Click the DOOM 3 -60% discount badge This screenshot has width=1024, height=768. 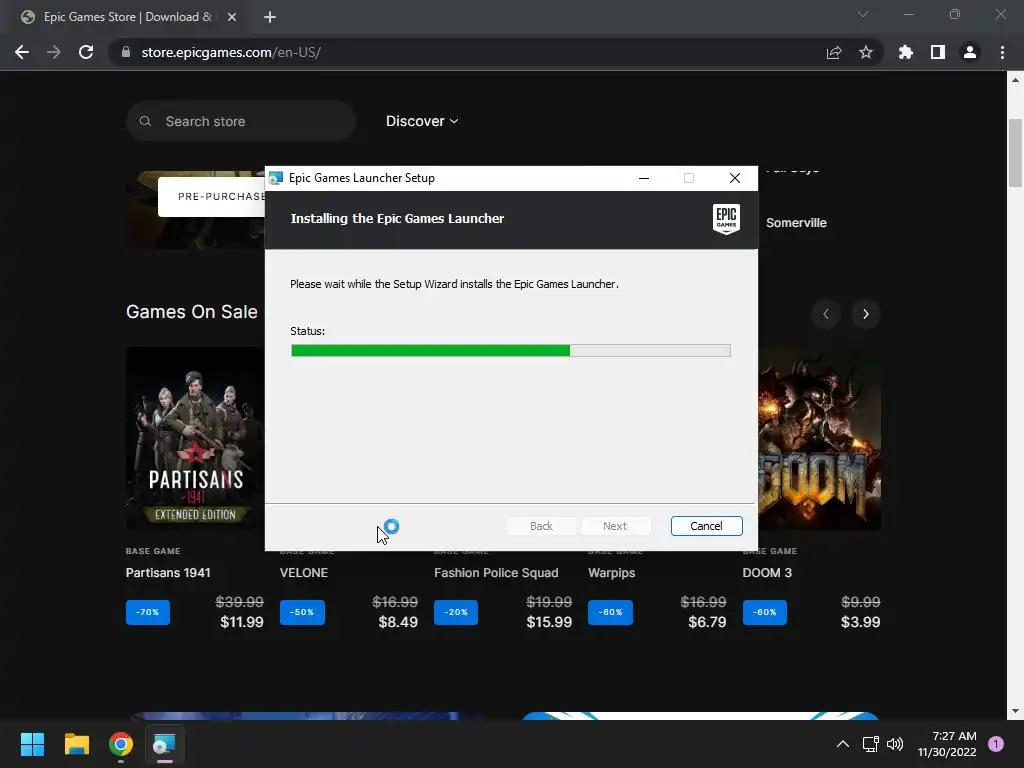[x=764, y=612]
